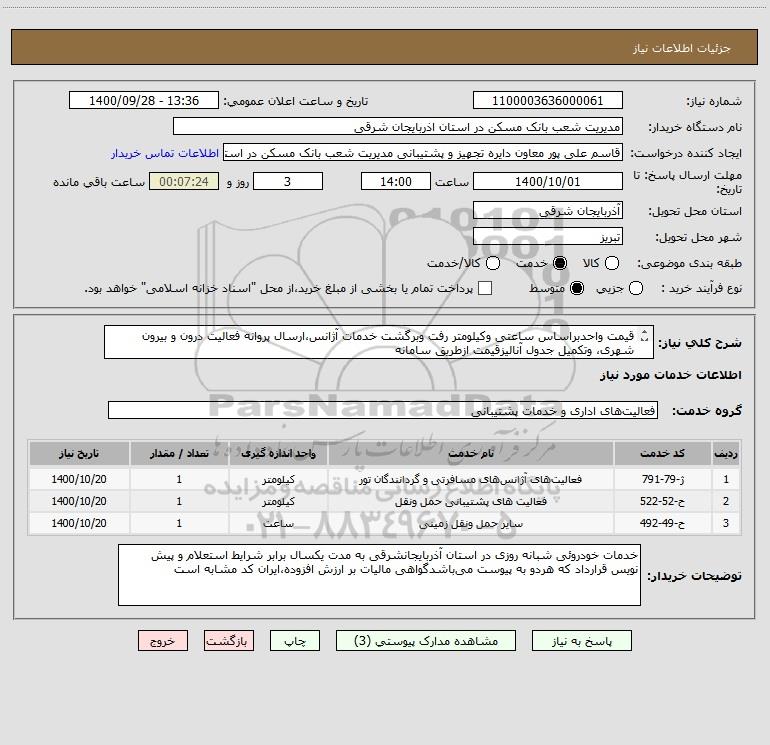Toggle the treasury bonds payment checkbox
770x745 pixels.
(485, 288)
